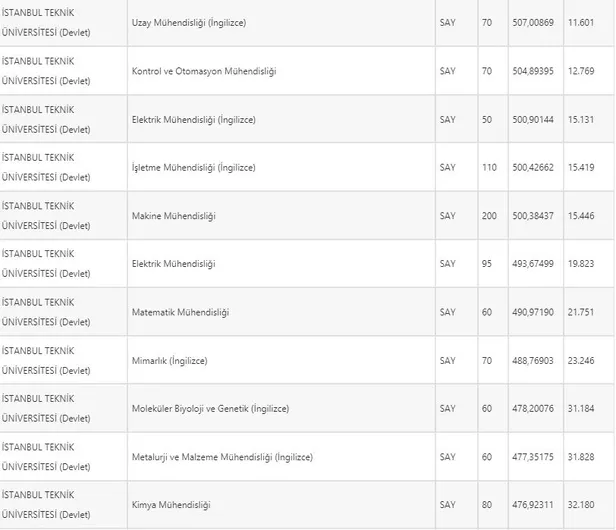Select the quota cell showing 200

489,216
